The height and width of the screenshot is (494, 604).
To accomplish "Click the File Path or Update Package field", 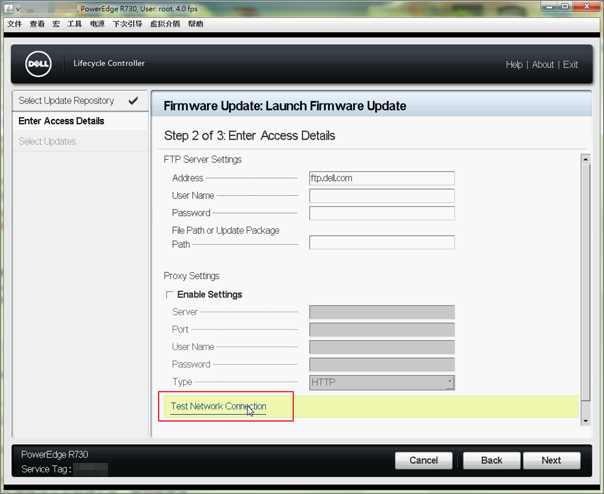I will [382, 242].
